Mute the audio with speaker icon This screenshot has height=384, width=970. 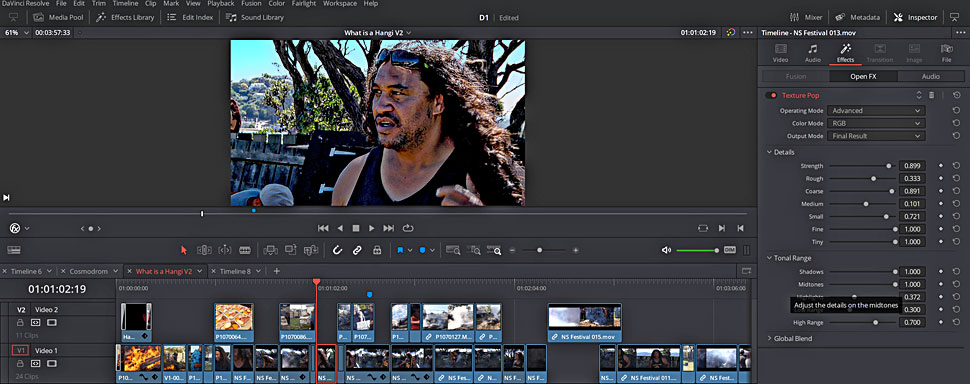pyautogui.click(x=666, y=250)
